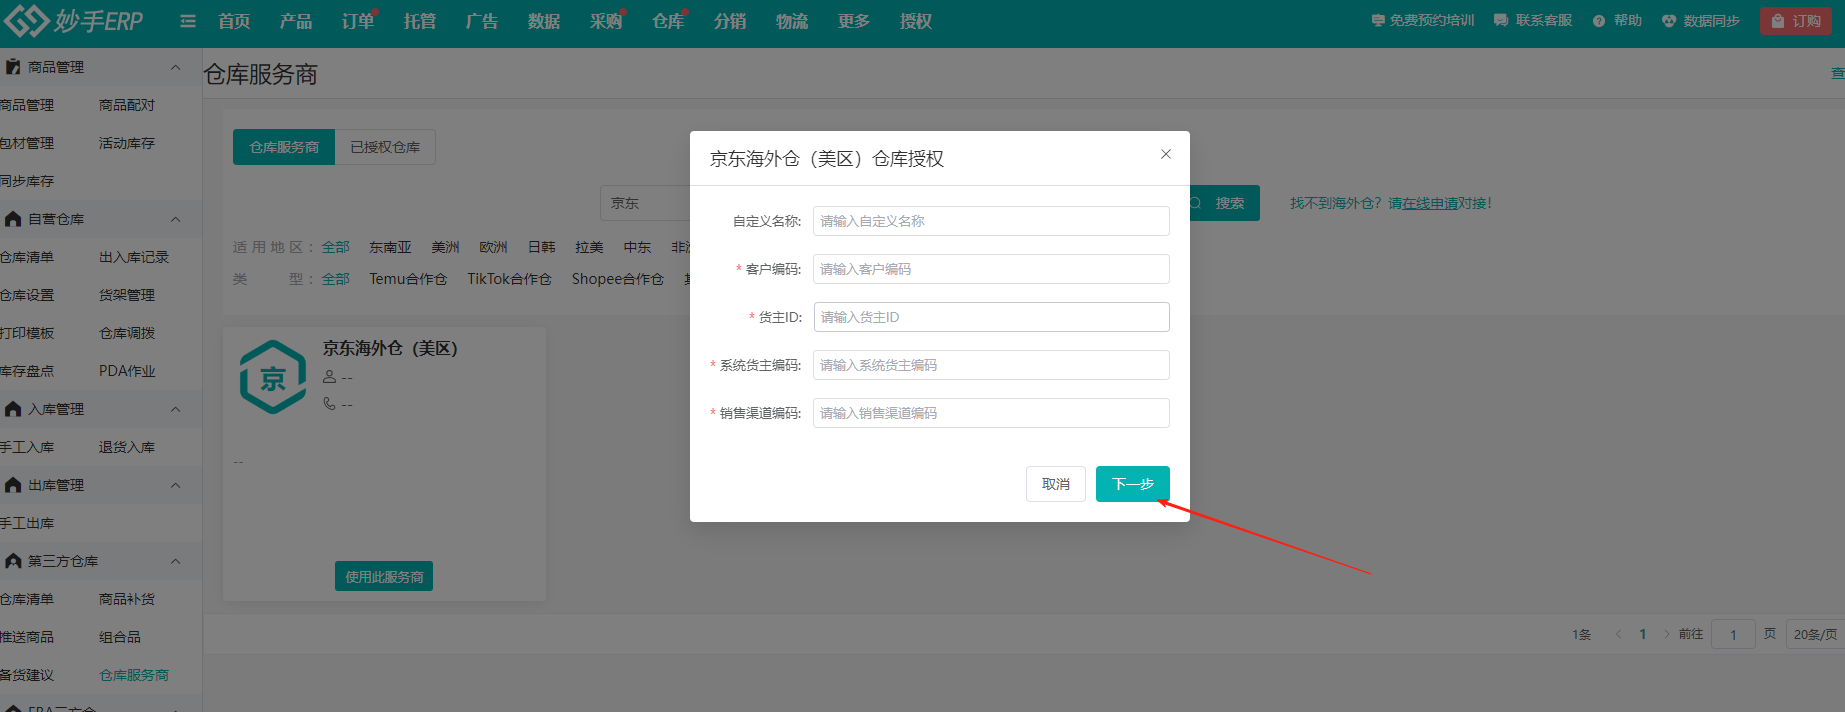Select type TikTok合作仓
The image size is (1845, 712).
tap(509, 279)
